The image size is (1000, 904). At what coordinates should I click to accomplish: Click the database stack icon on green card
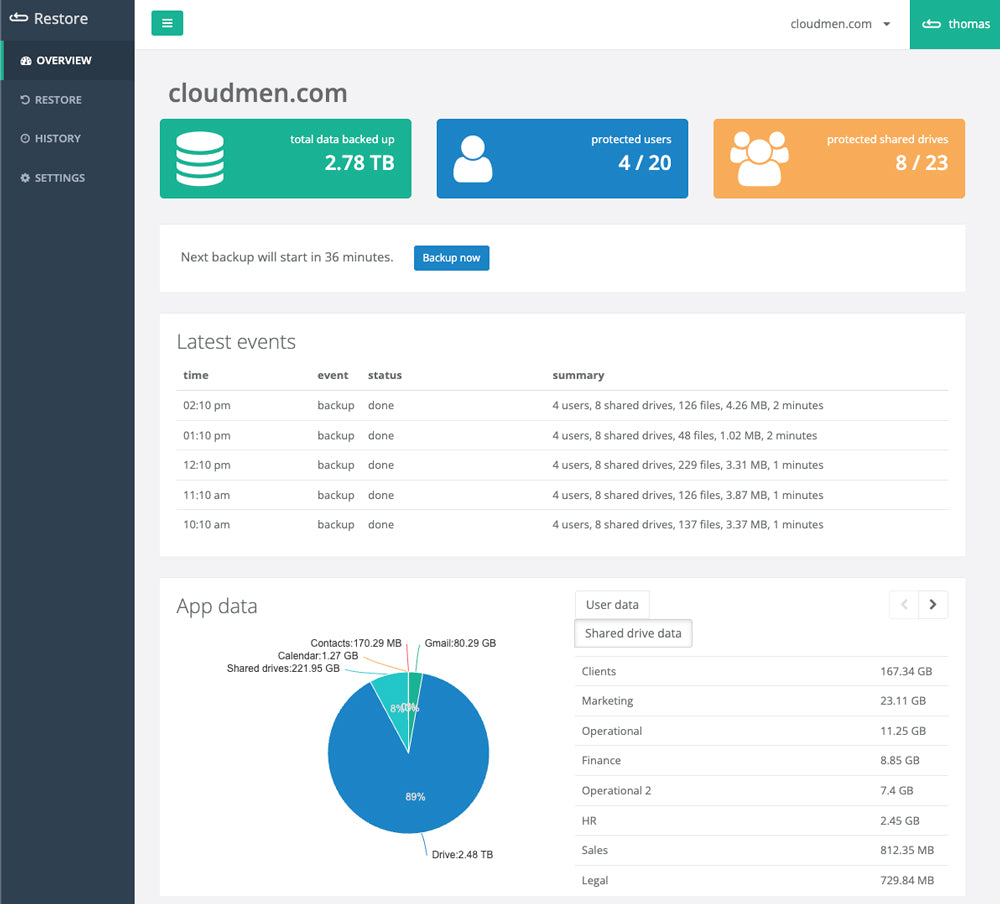coord(200,158)
